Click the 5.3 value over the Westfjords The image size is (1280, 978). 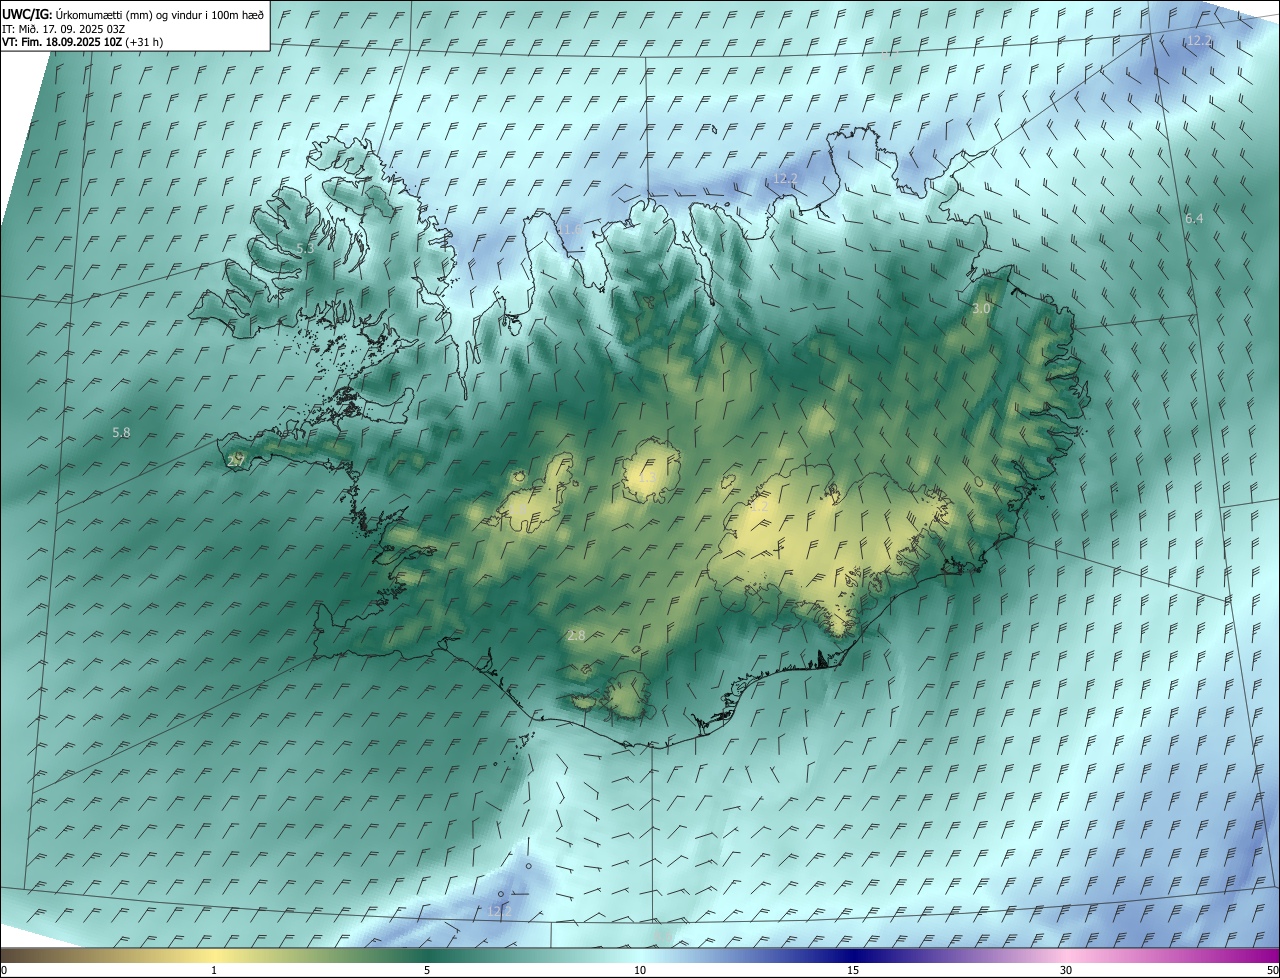coord(306,248)
